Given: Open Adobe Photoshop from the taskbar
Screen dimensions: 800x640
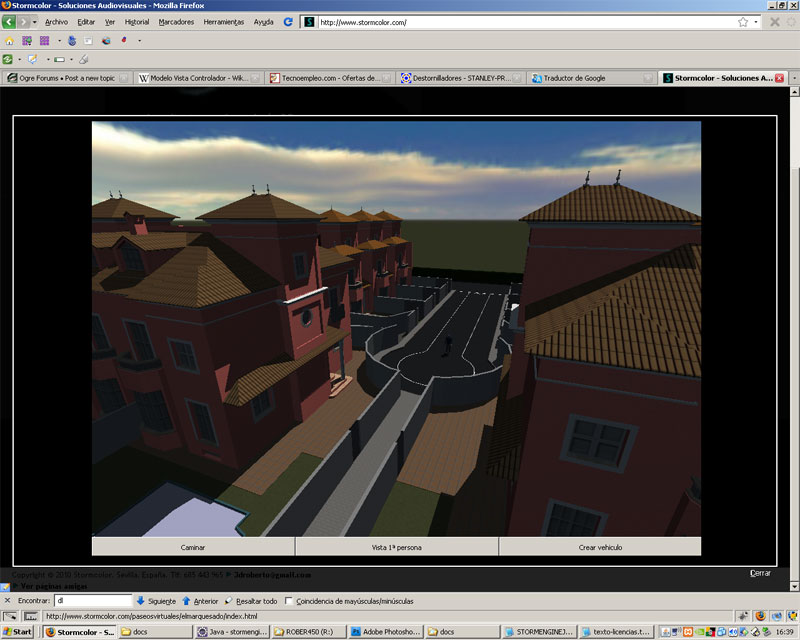Looking at the screenshot, I should (x=386, y=632).
